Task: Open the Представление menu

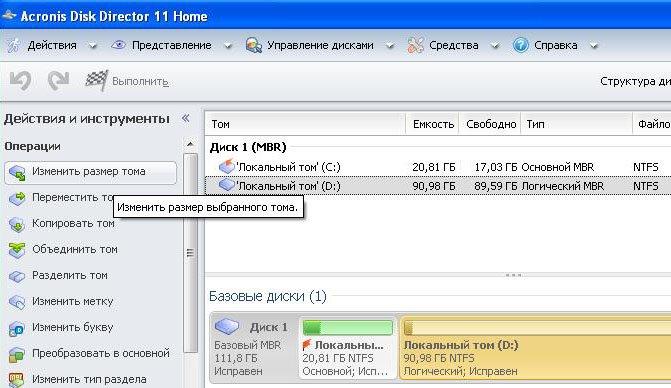Action: click(172, 45)
